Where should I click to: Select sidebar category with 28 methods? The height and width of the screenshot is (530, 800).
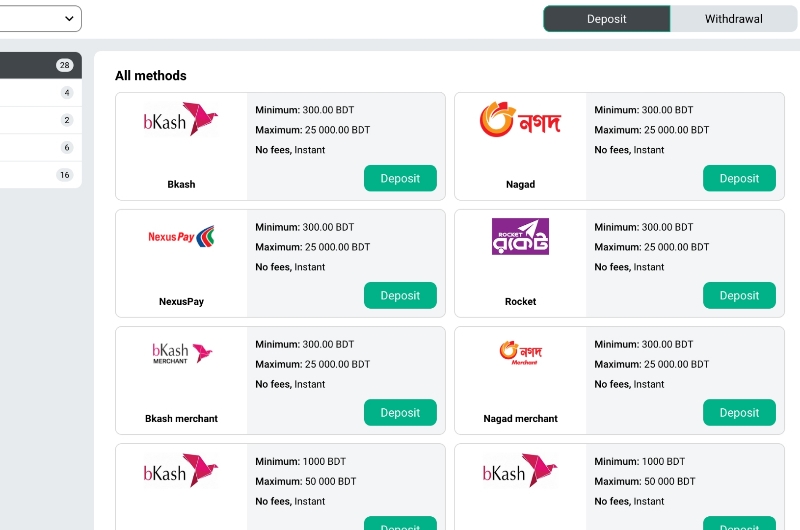41,65
